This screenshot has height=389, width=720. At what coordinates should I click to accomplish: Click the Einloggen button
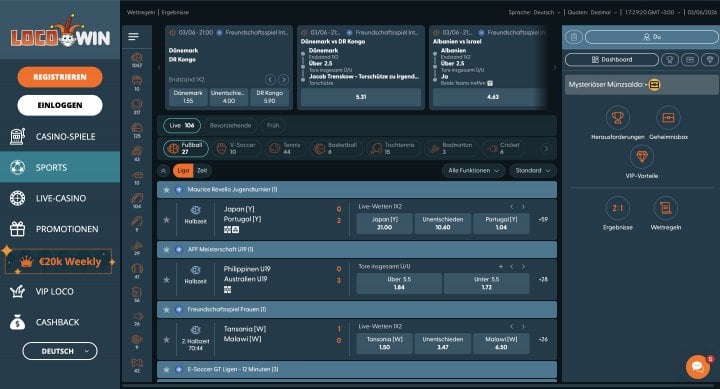point(60,105)
